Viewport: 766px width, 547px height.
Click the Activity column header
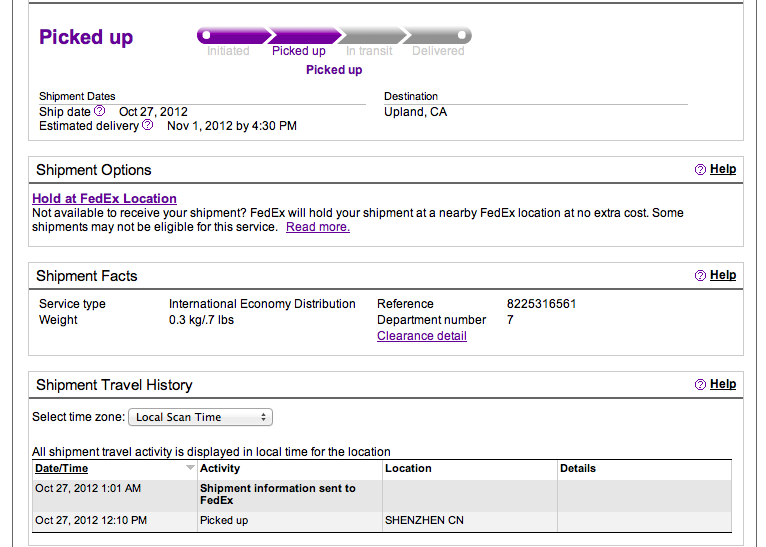(x=220, y=468)
